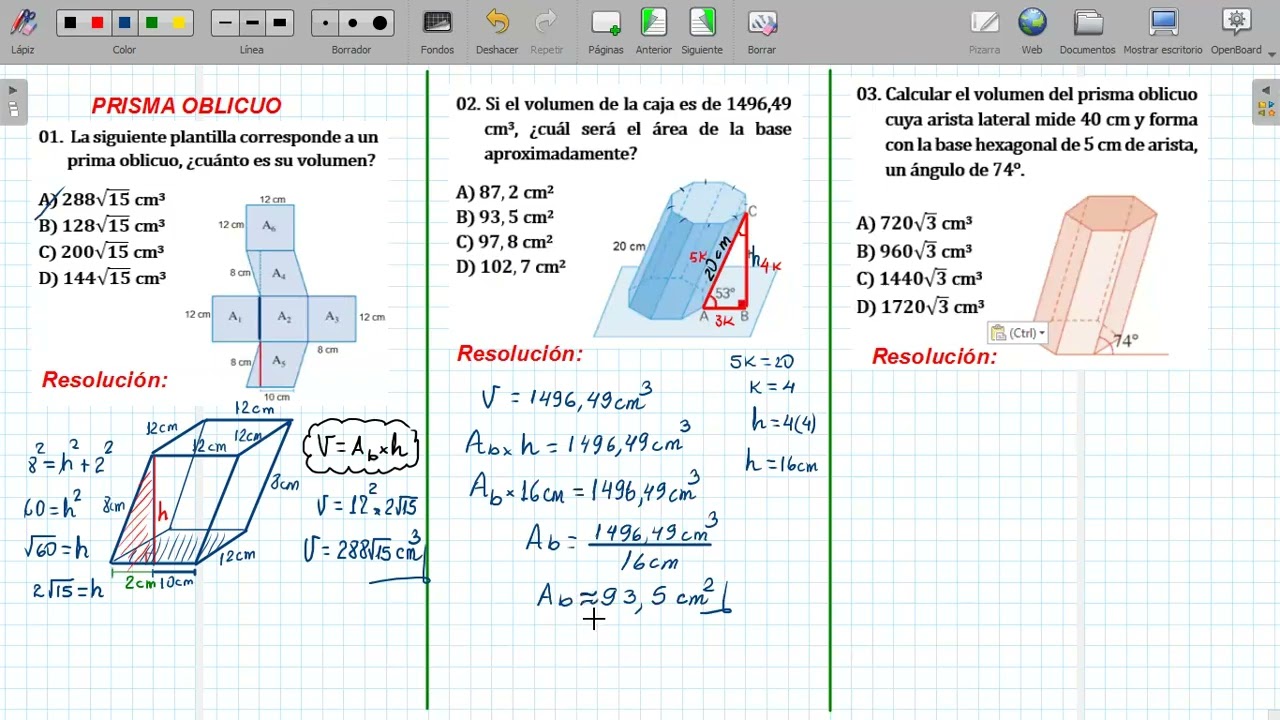This screenshot has height=720, width=1280.
Task: Open the OpenBoard menu
Action: point(1237,31)
